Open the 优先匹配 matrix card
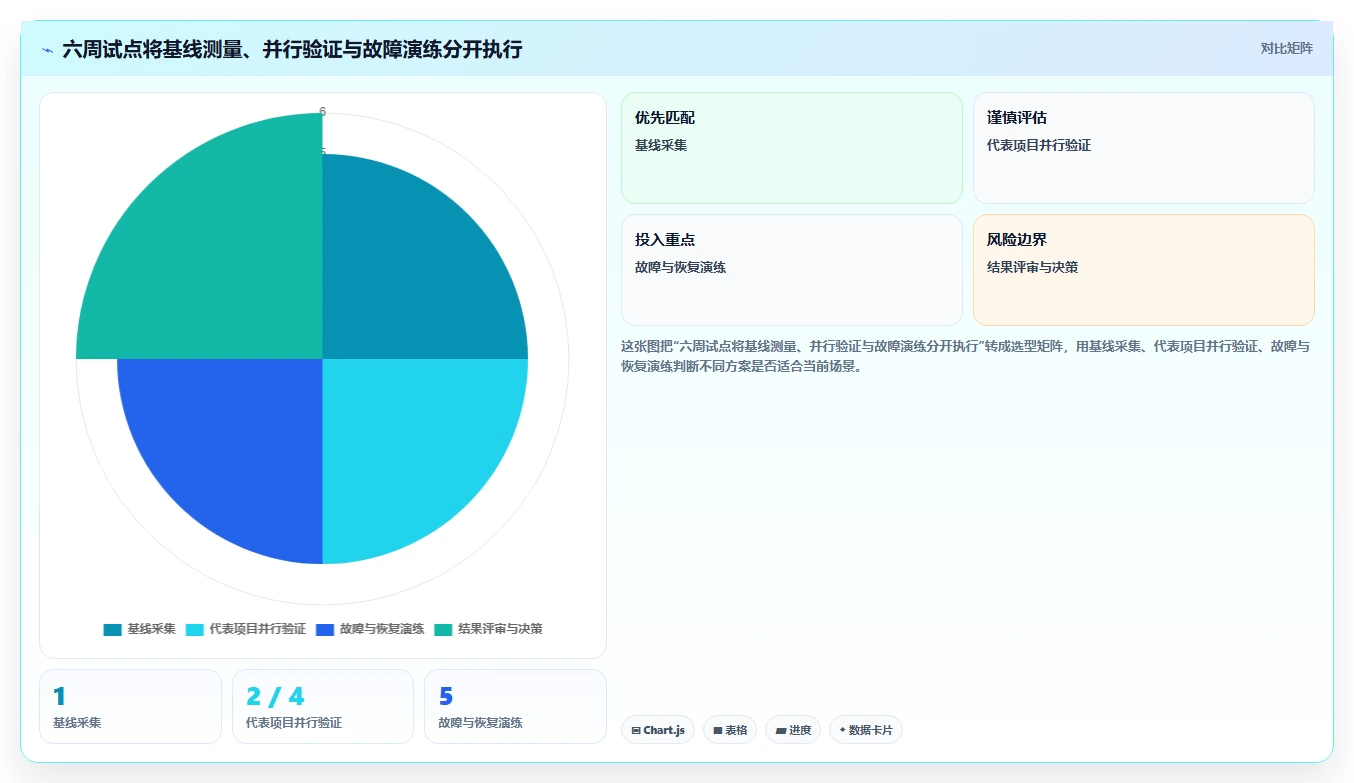 (x=791, y=148)
